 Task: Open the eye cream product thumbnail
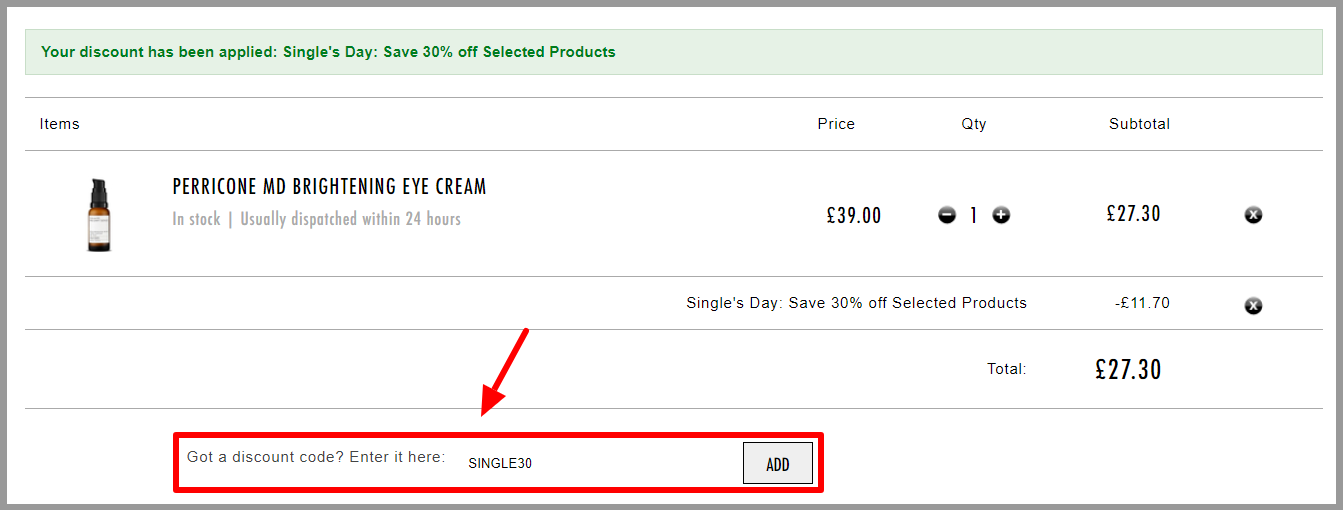(x=98, y=215)
